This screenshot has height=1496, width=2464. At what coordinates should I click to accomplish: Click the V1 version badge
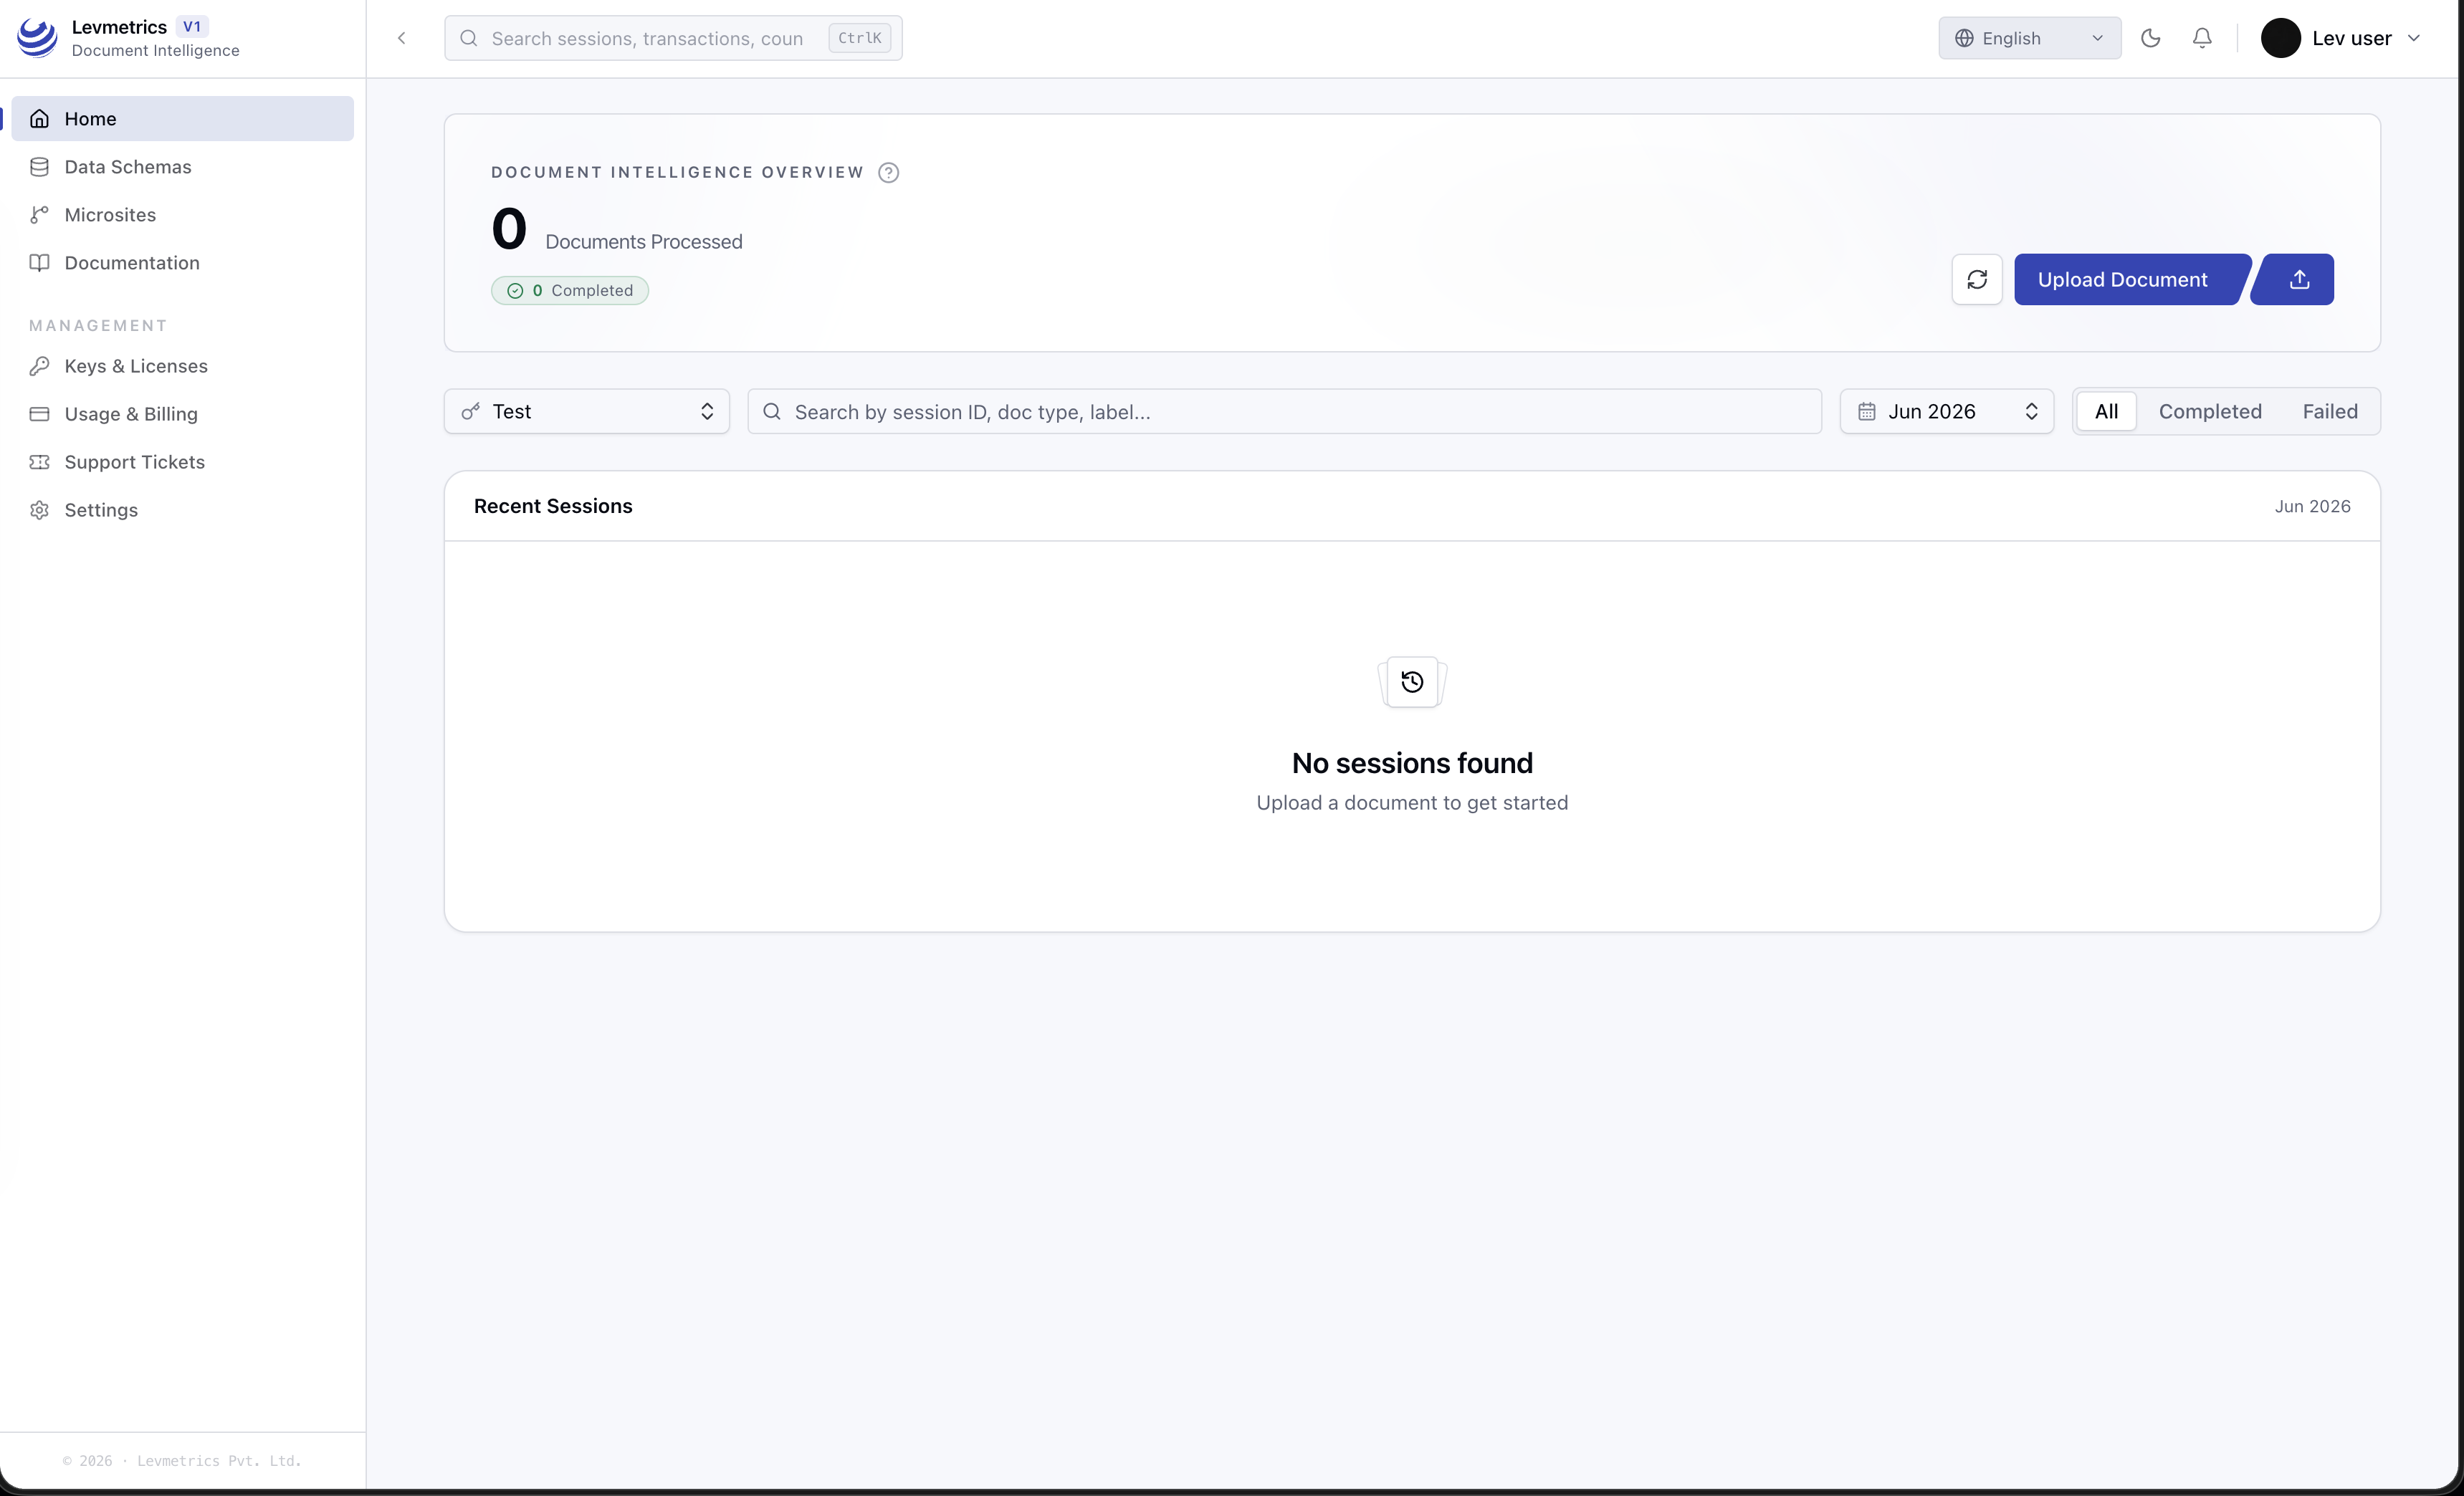coord(192,27)
